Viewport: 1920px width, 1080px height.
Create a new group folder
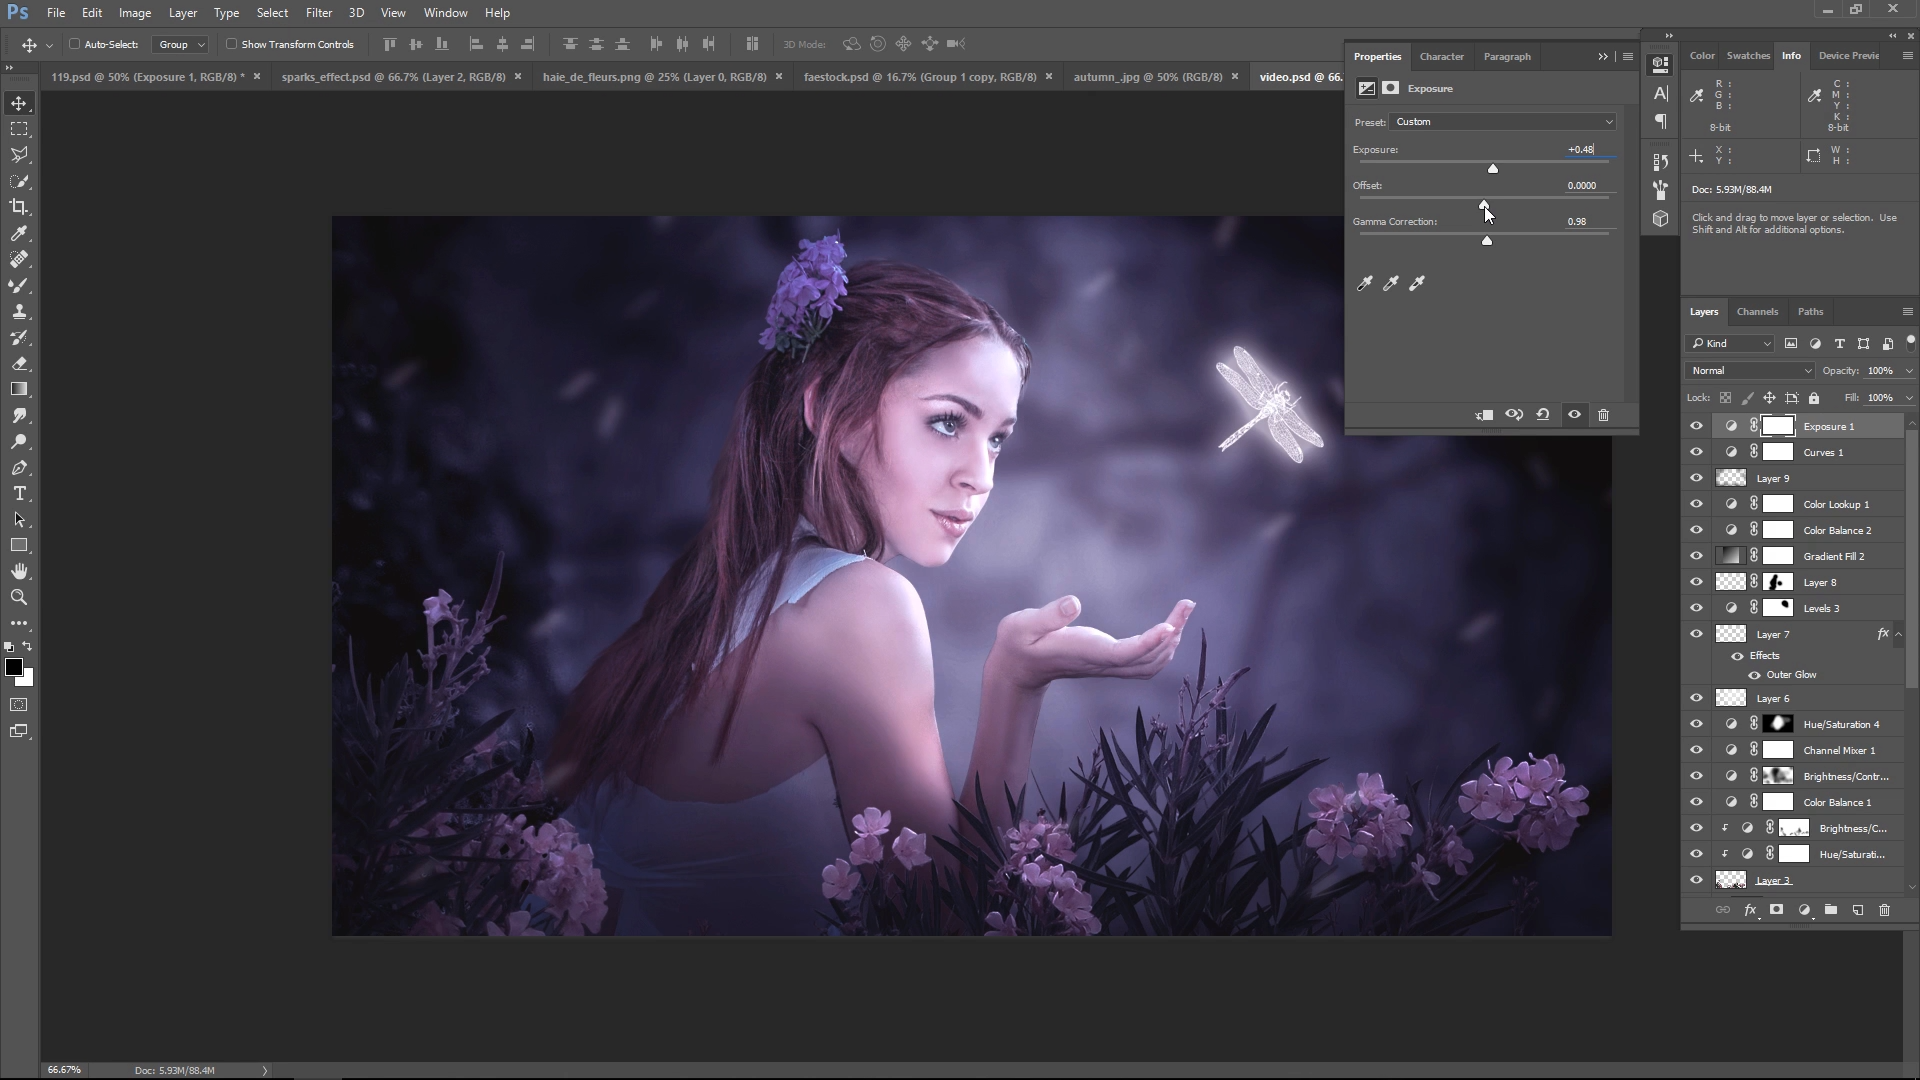1831,910
